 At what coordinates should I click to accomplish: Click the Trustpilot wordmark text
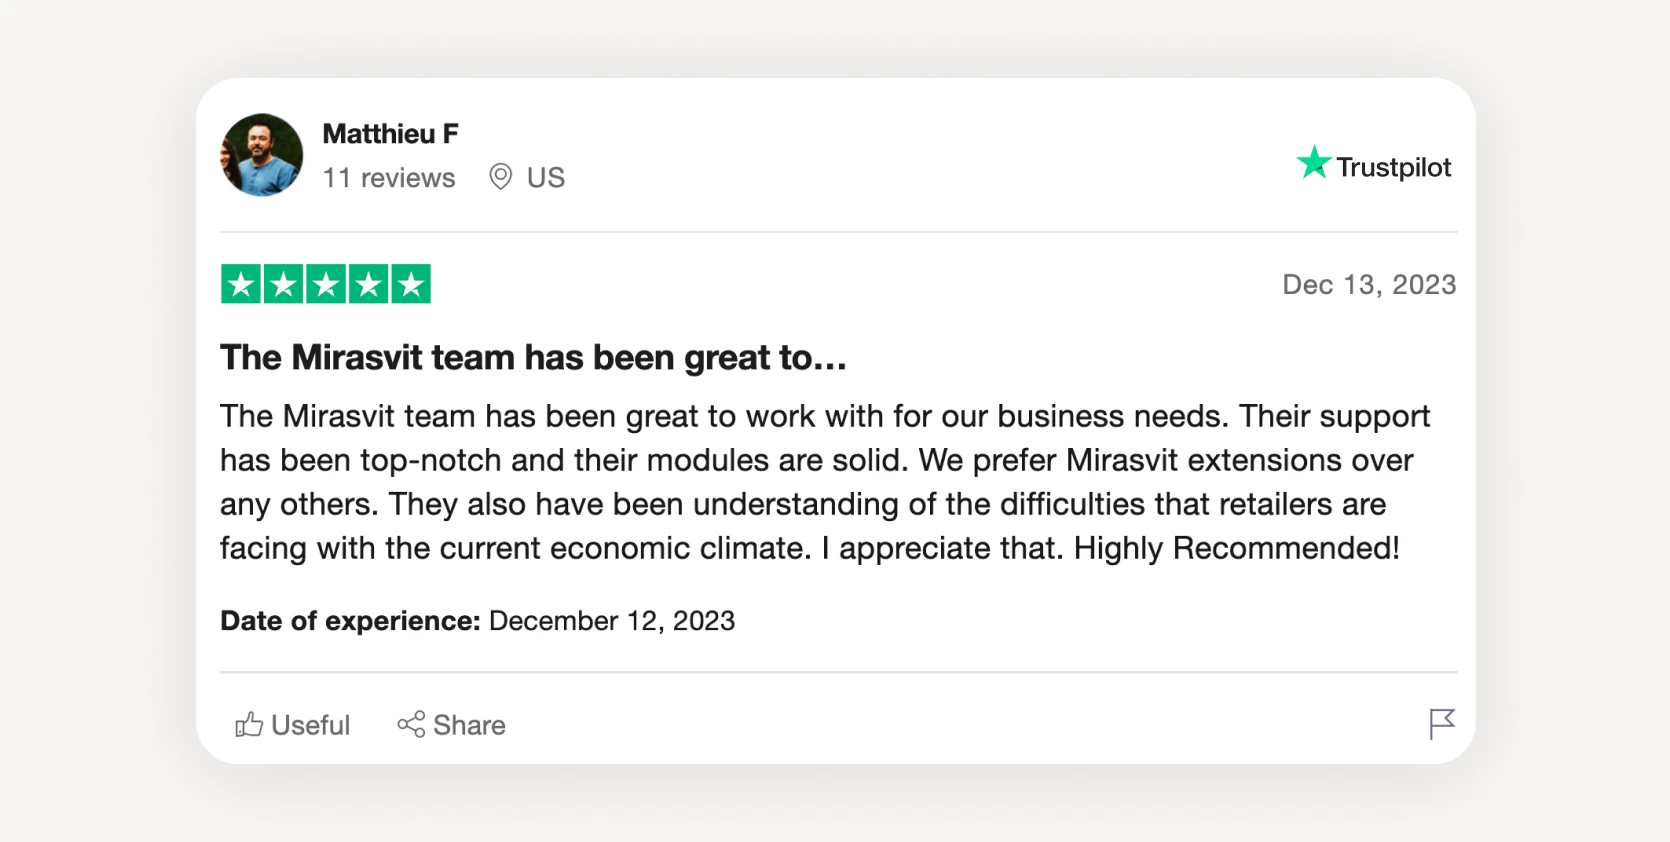[x=1394, y=166]
